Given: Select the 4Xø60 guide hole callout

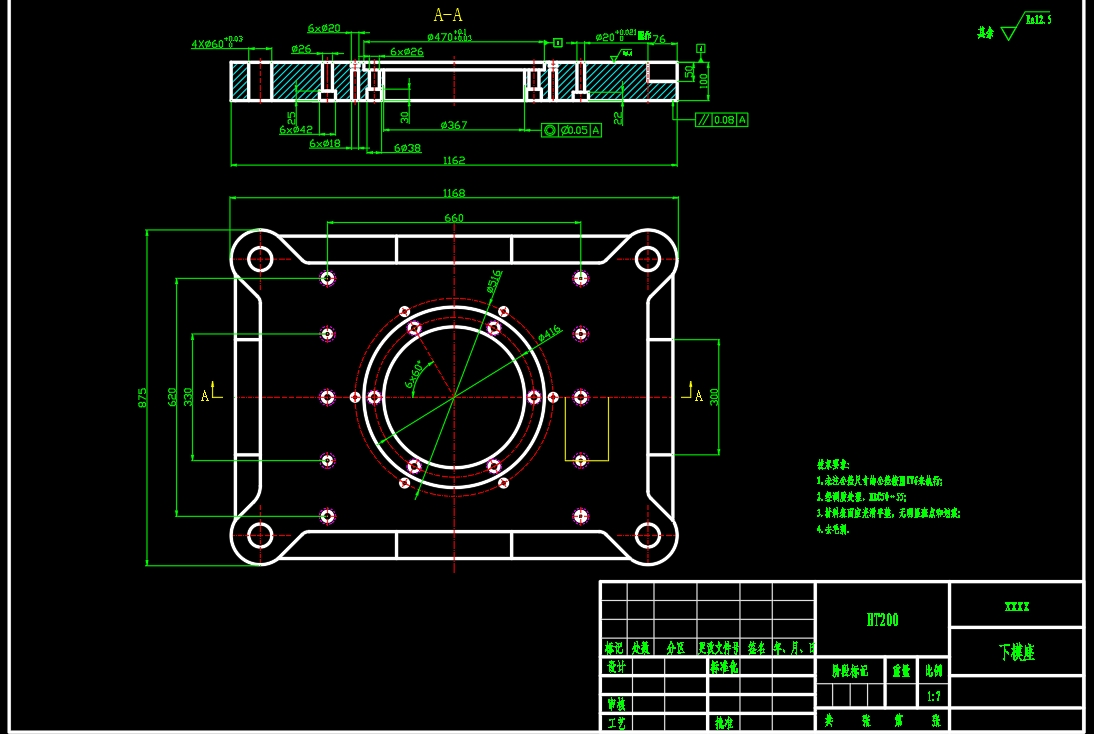Looking at the screenshot, I should coord(217,43).
